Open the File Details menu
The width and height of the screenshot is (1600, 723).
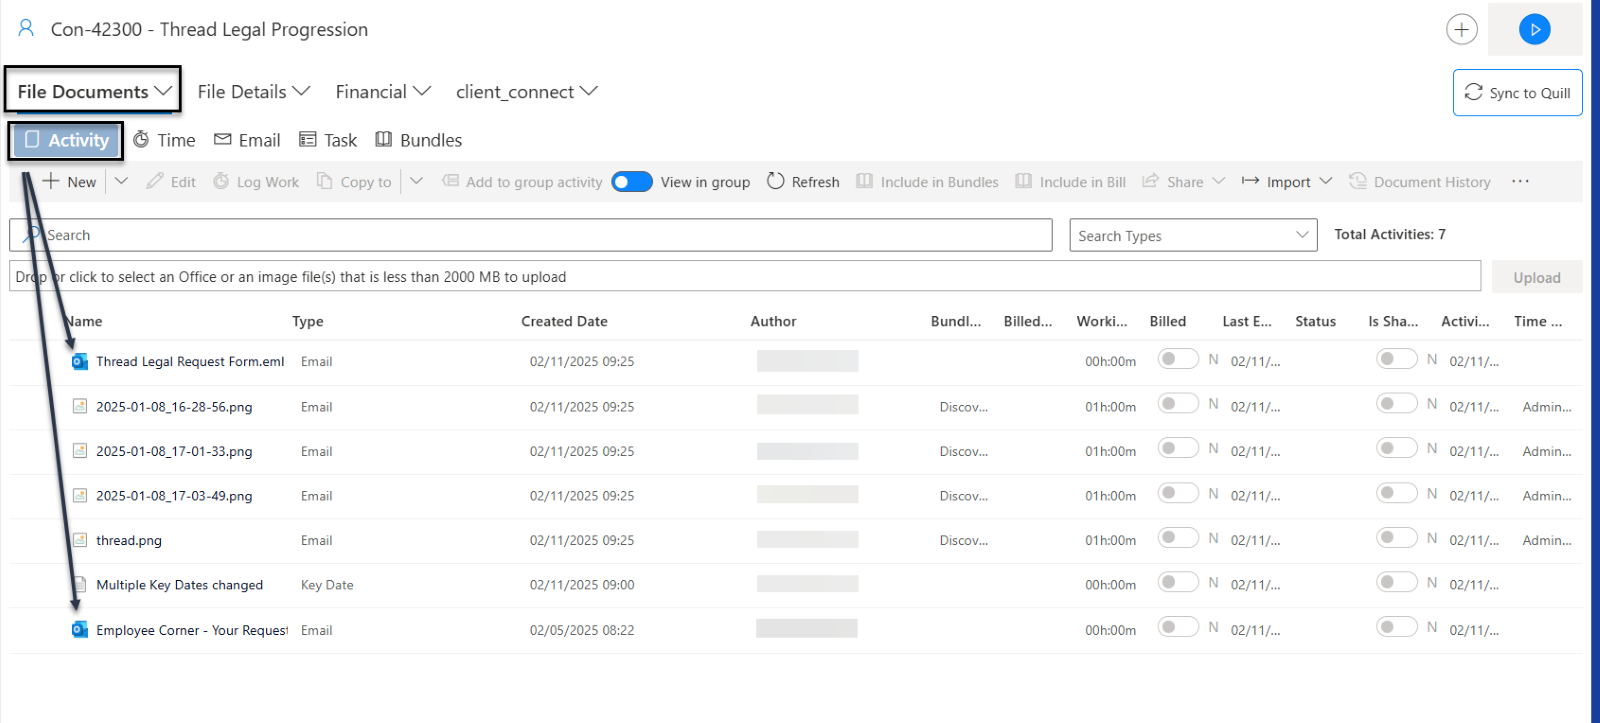(x=253, y=91)
